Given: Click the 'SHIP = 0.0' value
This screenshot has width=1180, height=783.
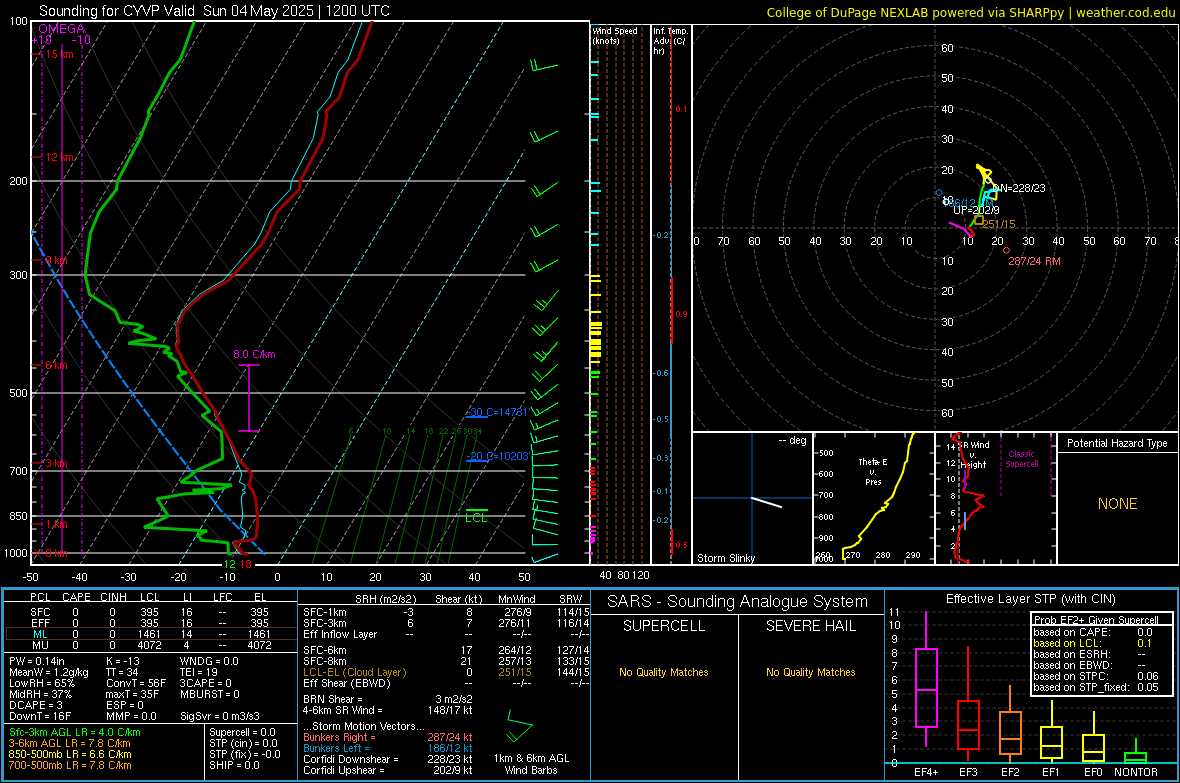Looking at the screenshot, I should (x=234, y=765).
